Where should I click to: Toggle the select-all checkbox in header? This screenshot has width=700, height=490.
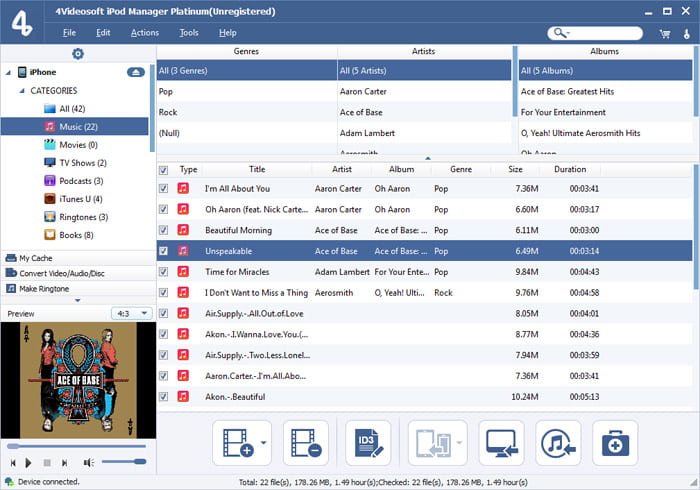coord(164,170)
